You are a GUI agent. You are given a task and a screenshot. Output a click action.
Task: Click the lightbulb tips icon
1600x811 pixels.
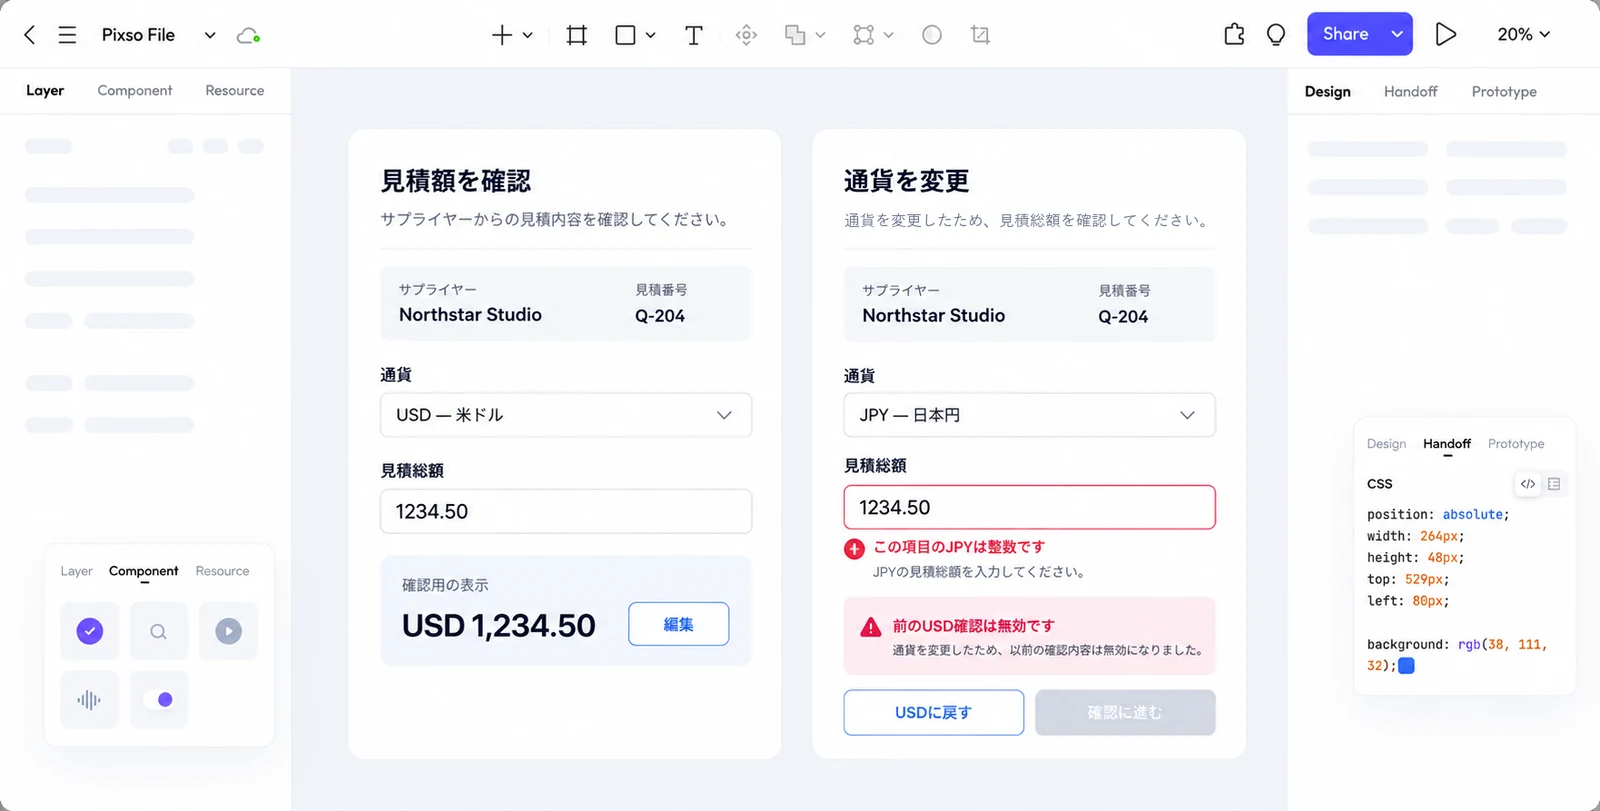[x=1276, y=35]
